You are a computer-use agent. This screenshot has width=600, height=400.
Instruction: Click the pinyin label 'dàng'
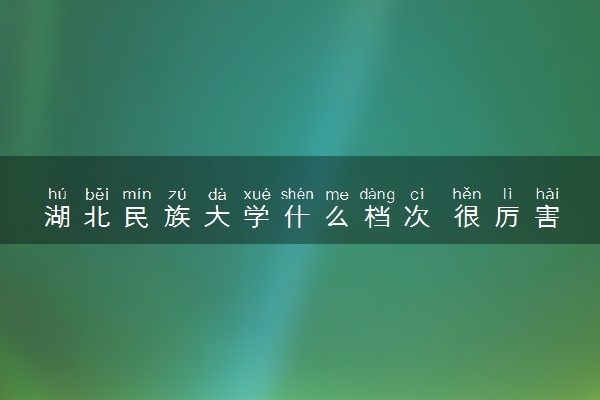[x=377, y=195]
